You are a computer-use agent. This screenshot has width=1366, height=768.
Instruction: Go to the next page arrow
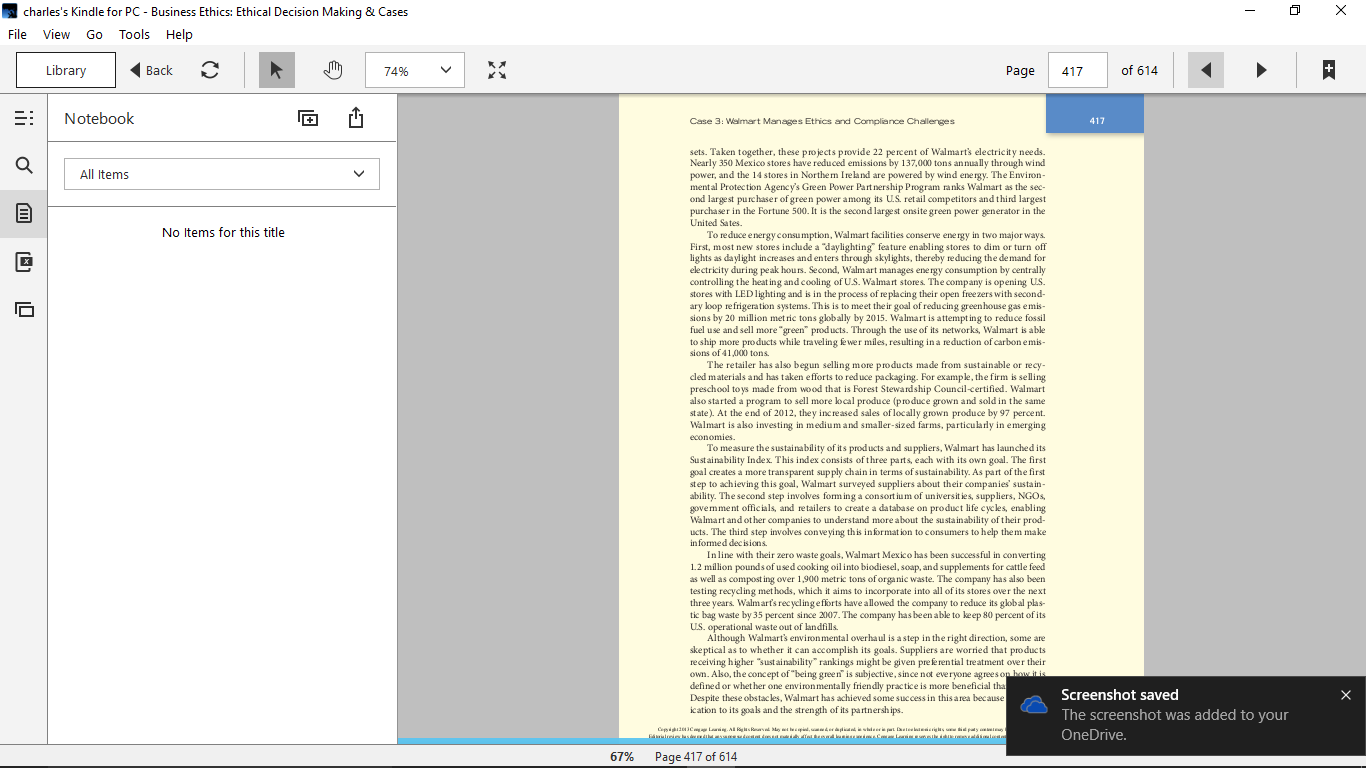pos(1261,70)
